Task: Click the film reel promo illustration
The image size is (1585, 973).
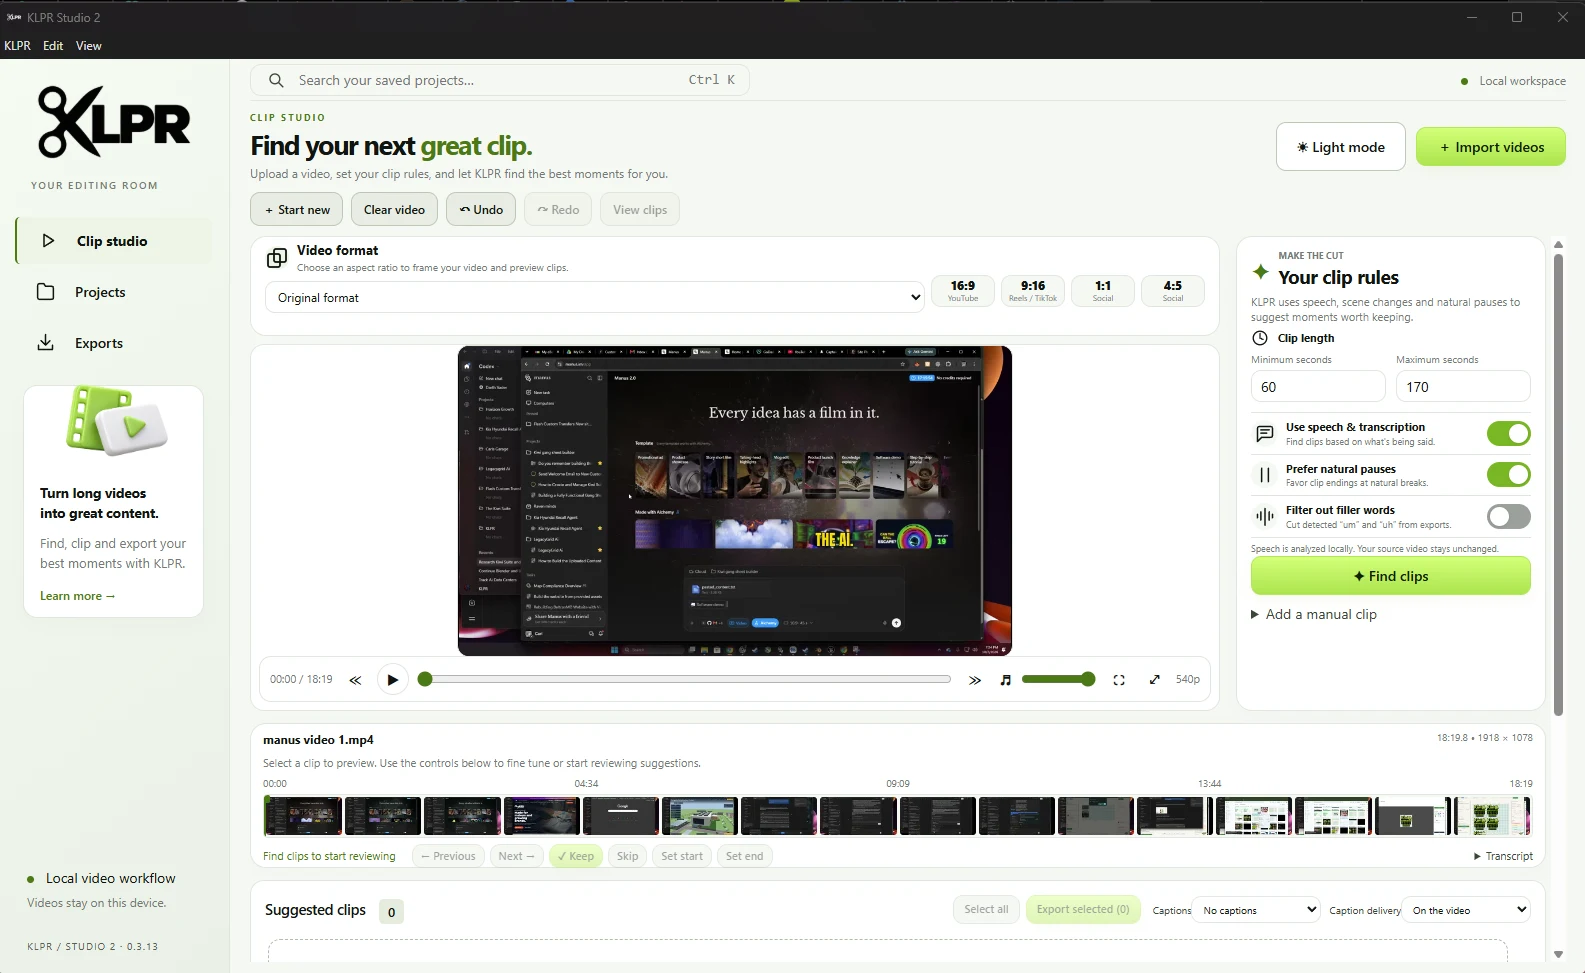Action: point(115,422)
